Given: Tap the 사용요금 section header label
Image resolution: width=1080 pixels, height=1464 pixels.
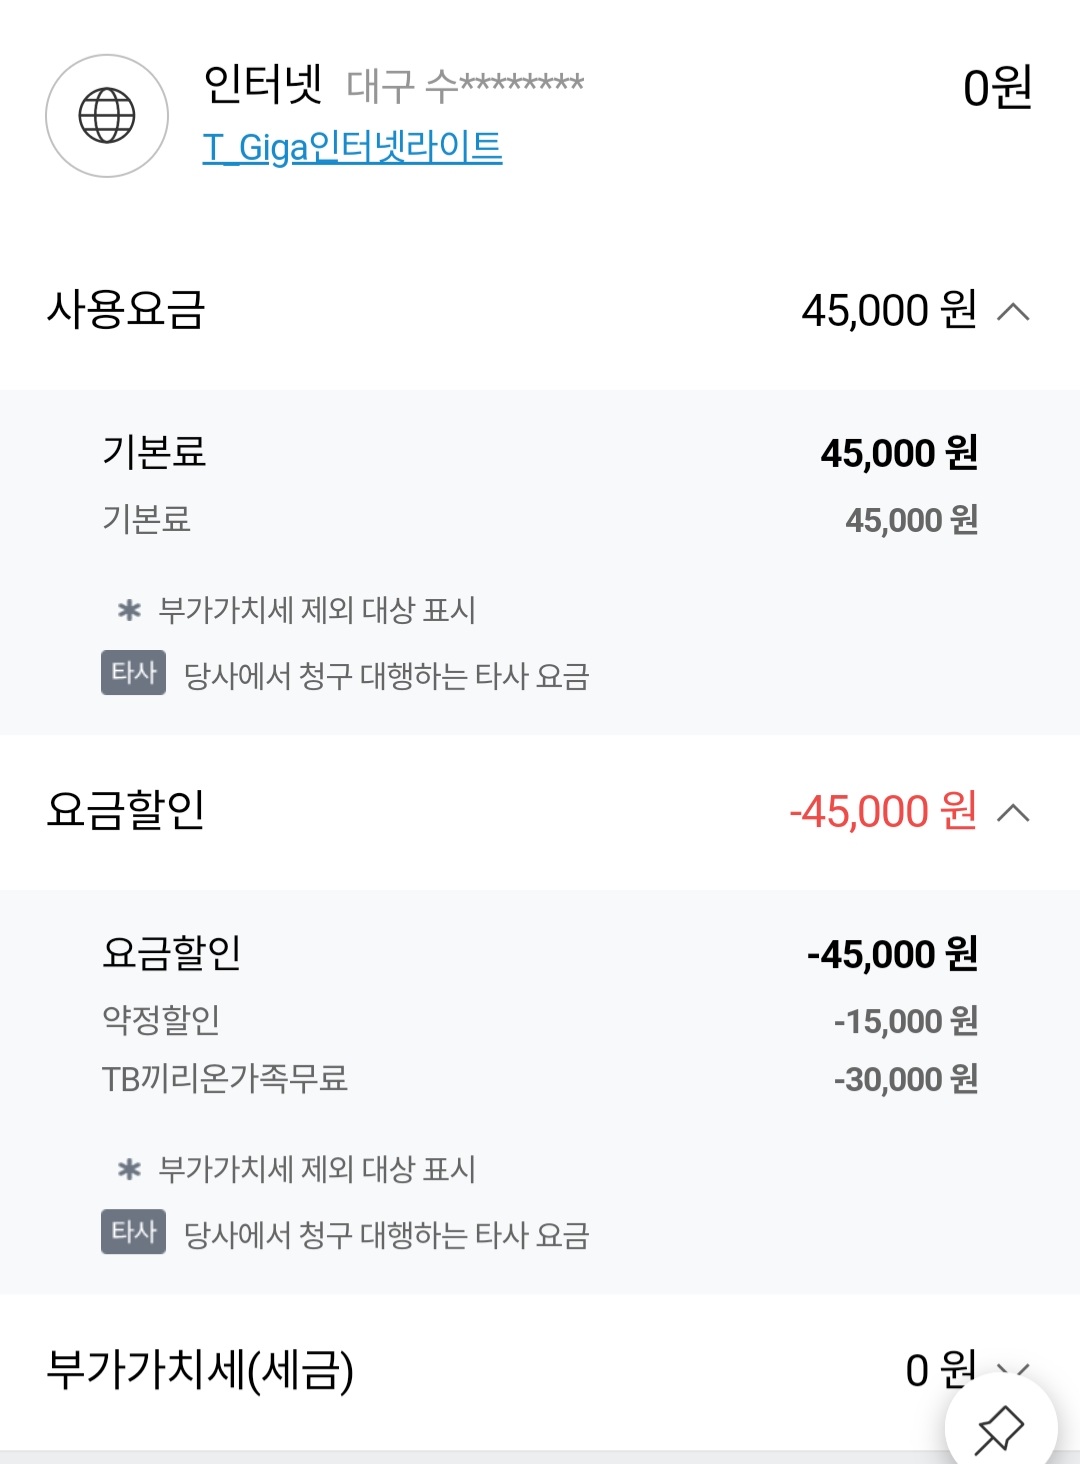Looking at the screenshot, I should (x=126, y=310).
